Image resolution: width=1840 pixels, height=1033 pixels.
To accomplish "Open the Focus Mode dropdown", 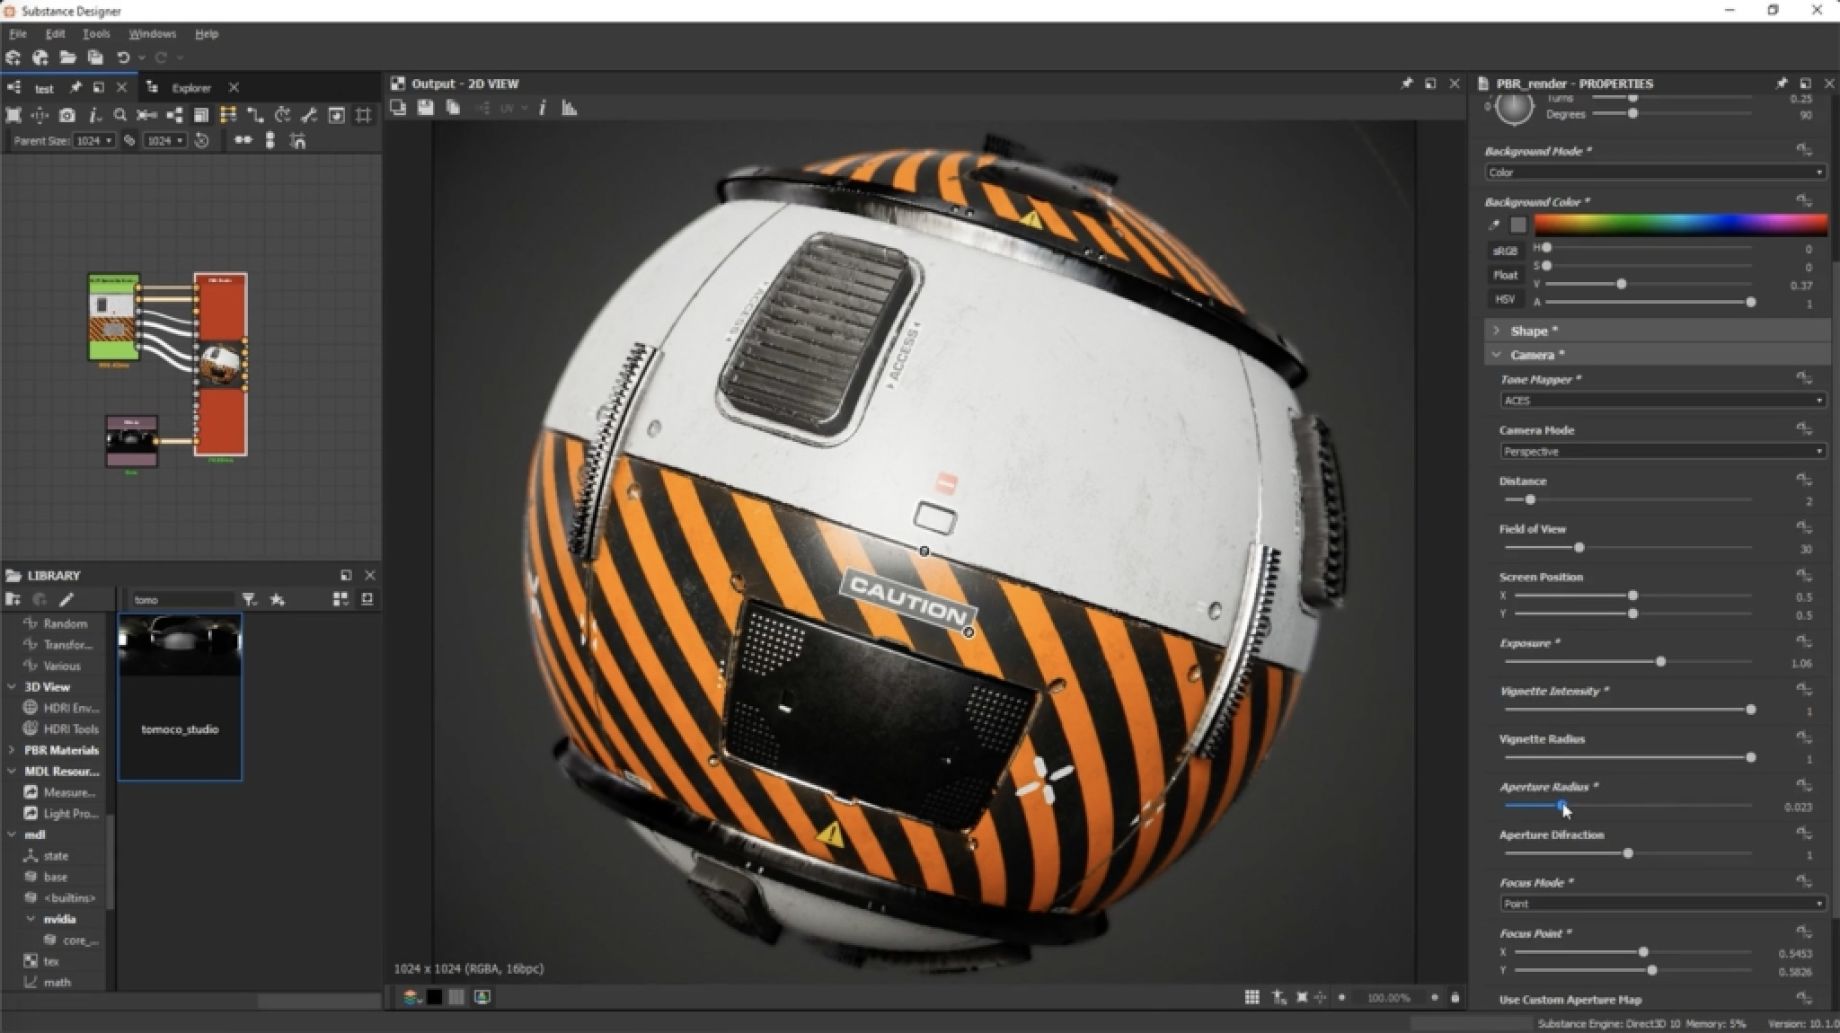I will (x=1661, y=903).
